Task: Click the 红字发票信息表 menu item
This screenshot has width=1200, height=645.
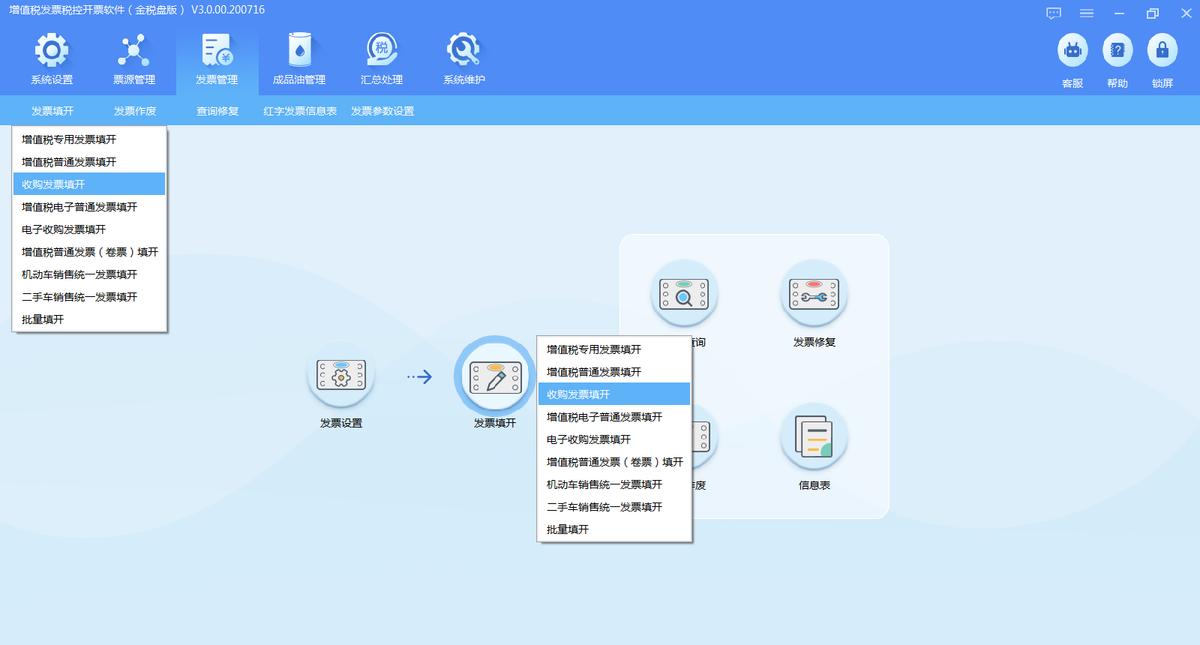Action: [x=302, y=112]
